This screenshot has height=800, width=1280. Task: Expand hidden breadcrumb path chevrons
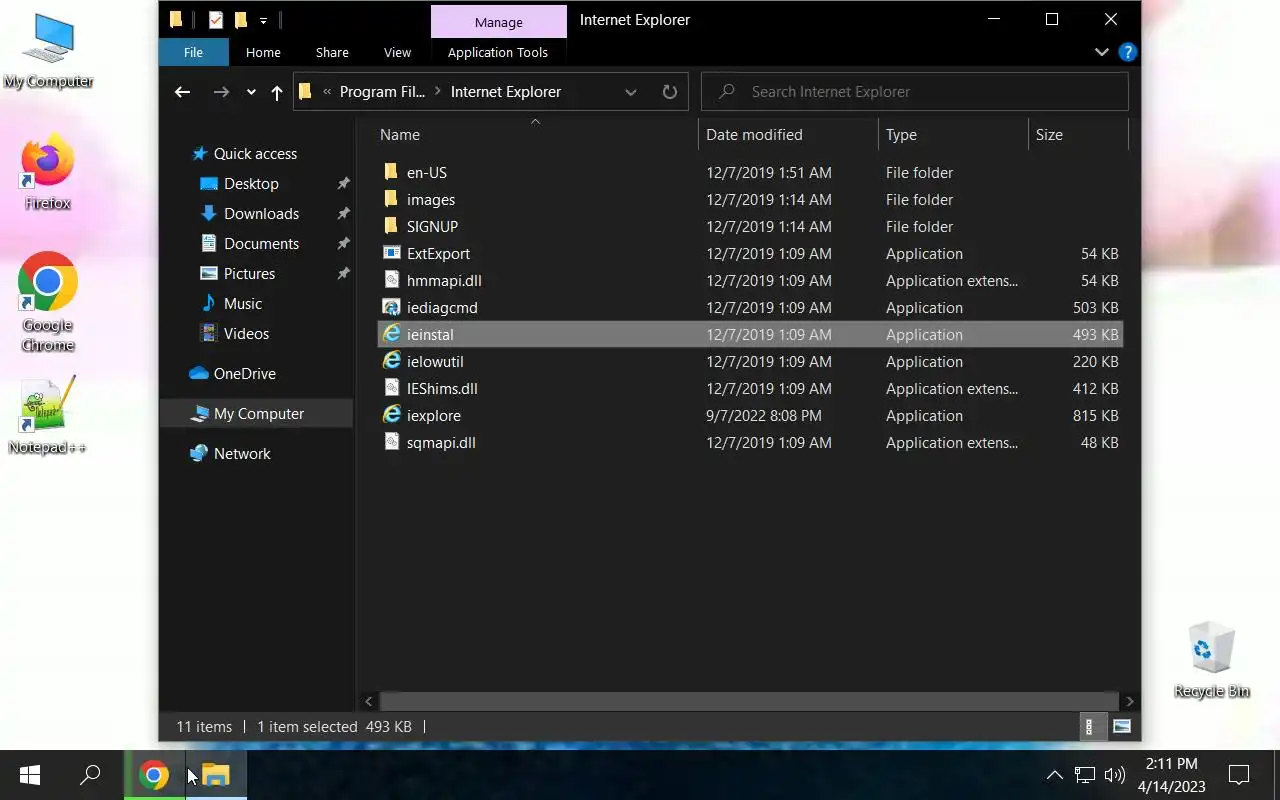327,92
